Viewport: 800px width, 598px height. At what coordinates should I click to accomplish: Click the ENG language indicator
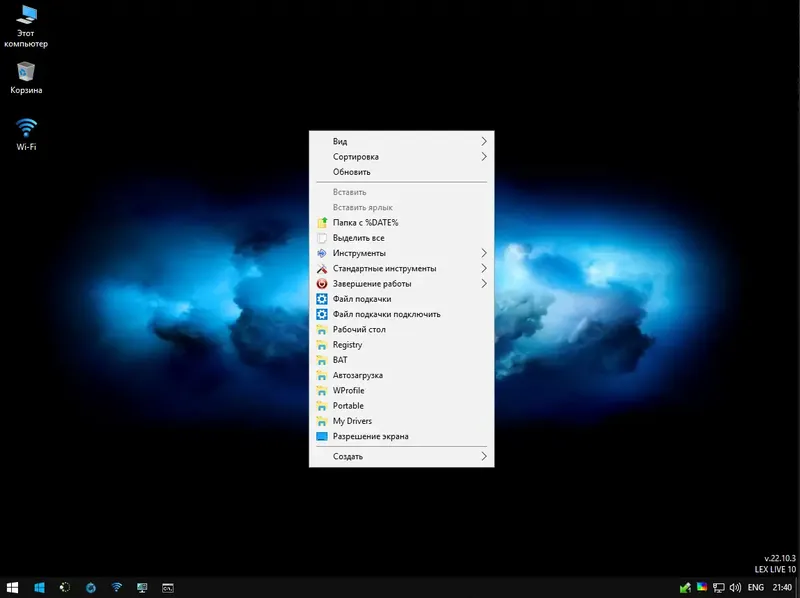[756, 588]
